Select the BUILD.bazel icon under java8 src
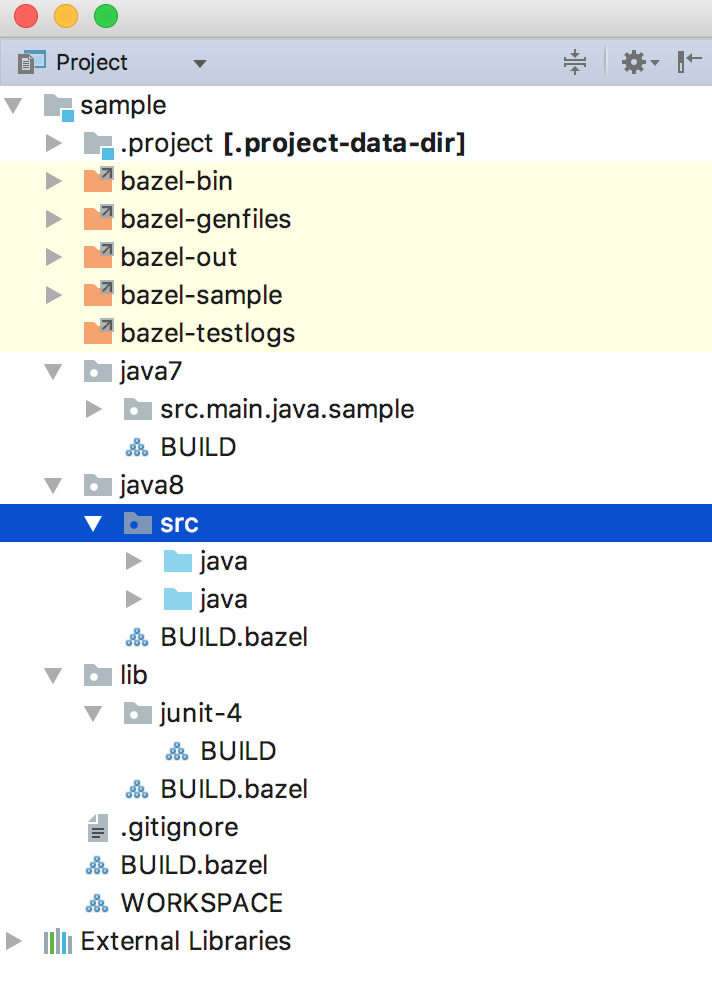This screenshot has height=986, width=712. click(x=138, y=636)
